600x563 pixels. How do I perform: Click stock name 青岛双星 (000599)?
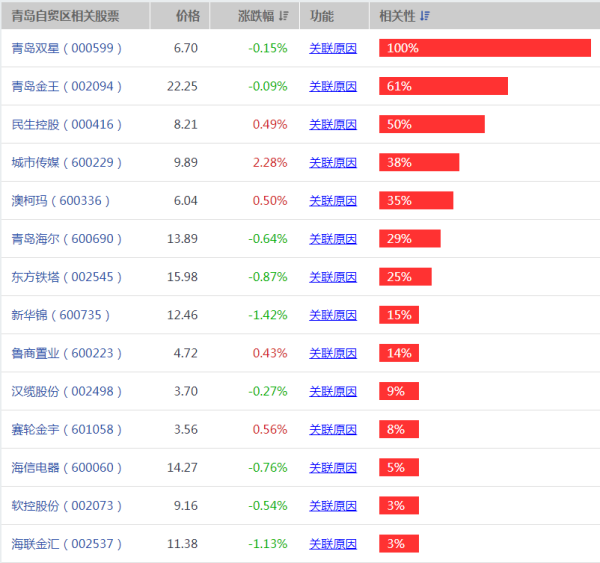pyautogui.click(x=67, y=48)
